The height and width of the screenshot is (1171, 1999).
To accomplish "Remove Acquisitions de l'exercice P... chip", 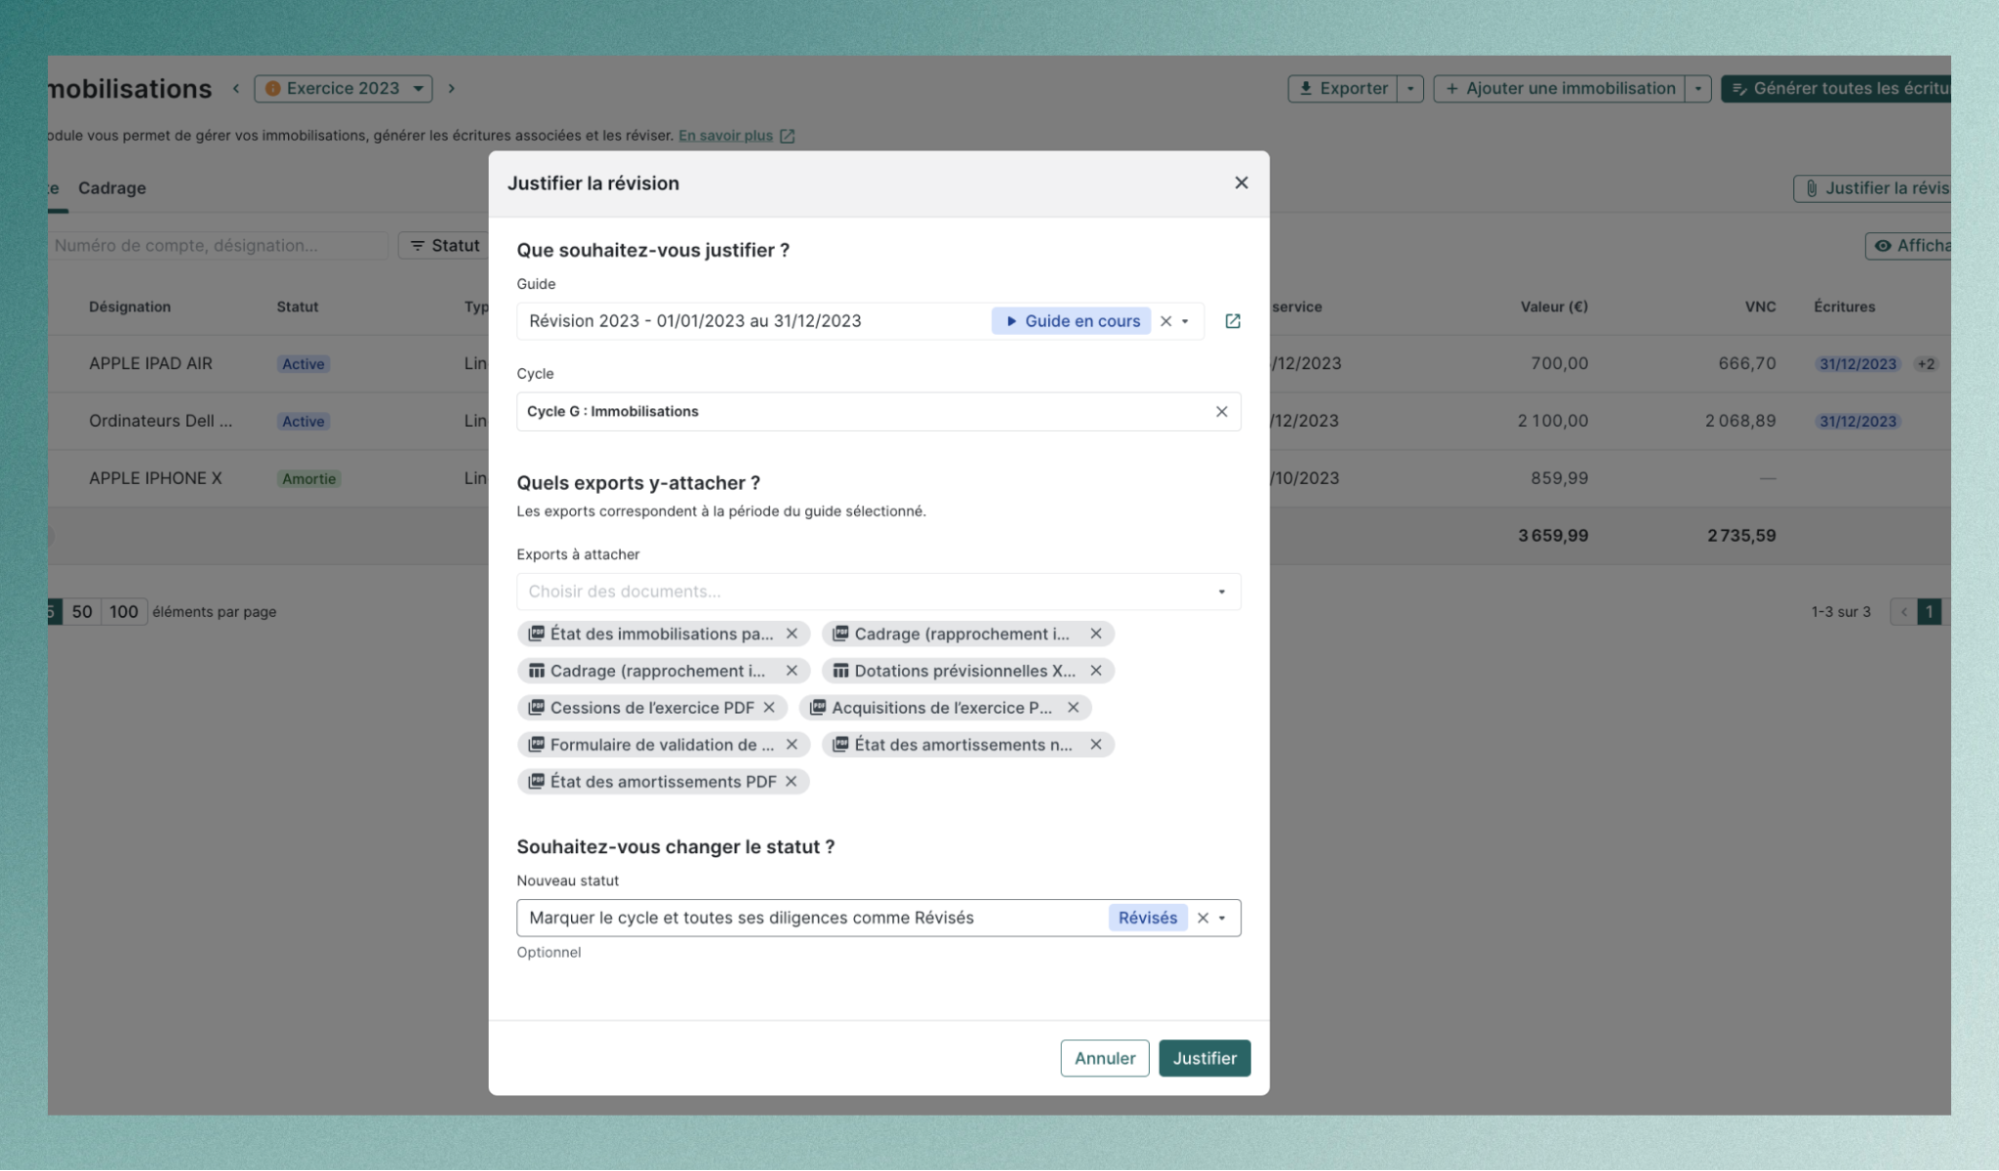I will pyautogui.click(x=1073, y=708).
